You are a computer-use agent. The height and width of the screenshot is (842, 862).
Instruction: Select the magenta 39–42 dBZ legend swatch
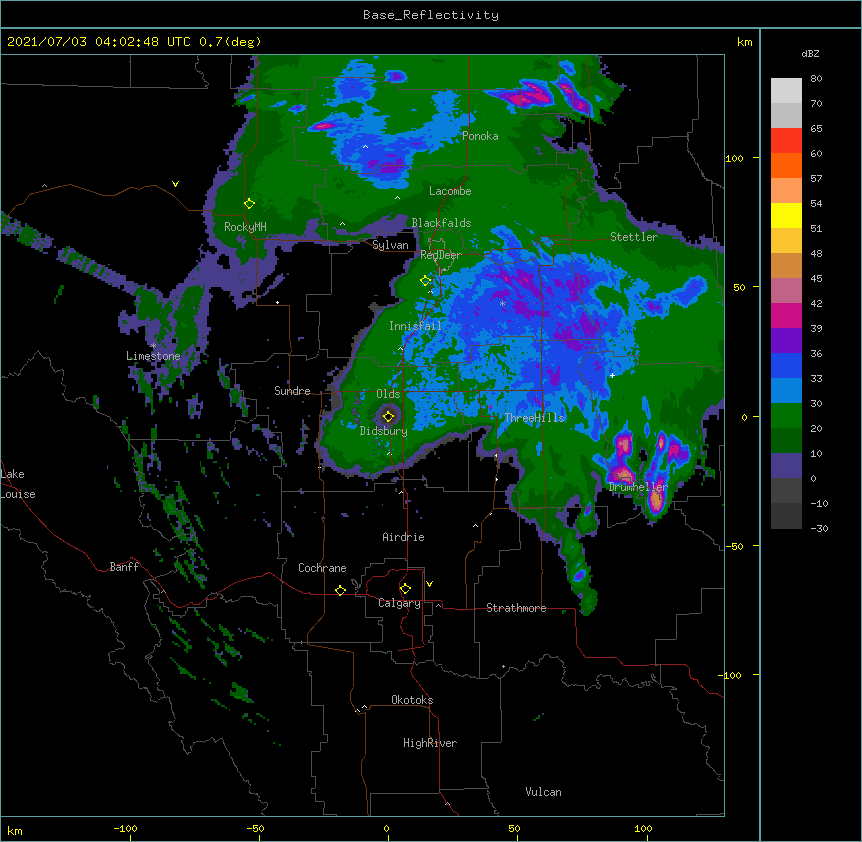(x=786, y=315)
